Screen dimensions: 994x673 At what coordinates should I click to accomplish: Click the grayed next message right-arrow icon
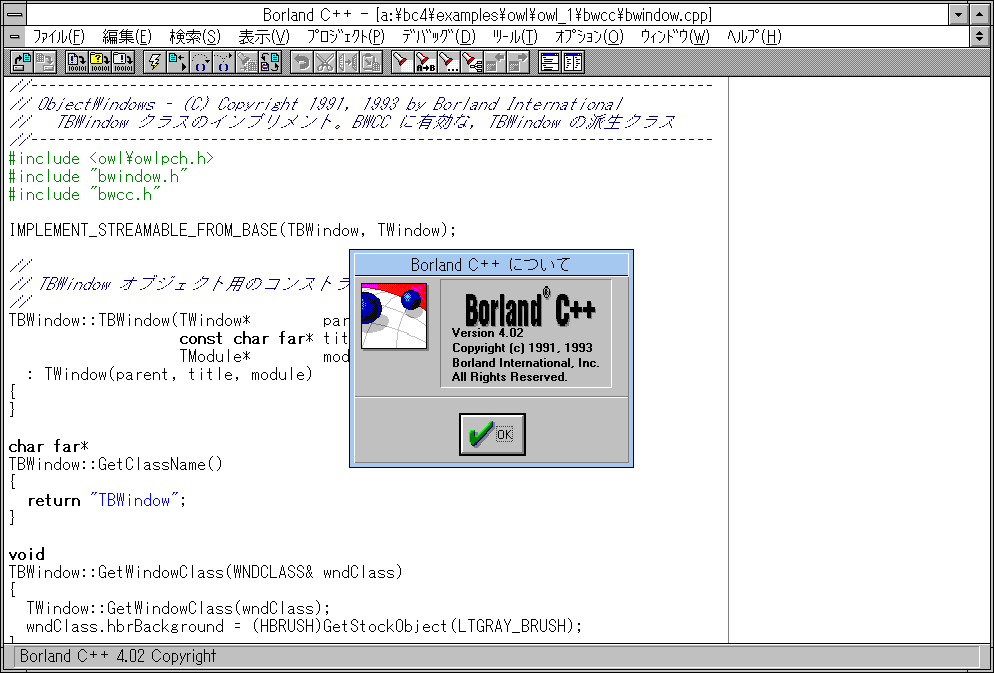pos(517,61)
